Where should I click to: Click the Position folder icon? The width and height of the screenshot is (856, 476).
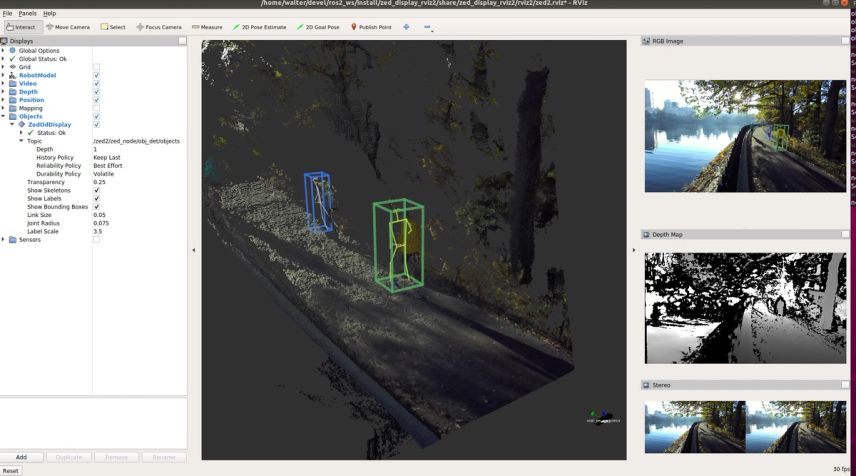click(13, 100)
